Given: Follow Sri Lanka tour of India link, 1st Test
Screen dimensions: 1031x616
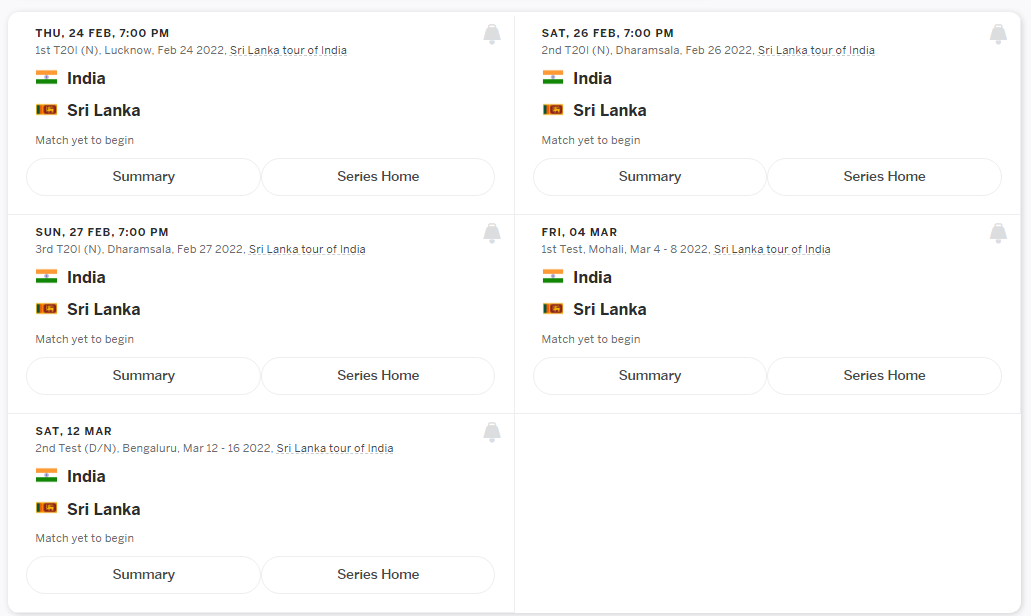Looking at the screenshot, I should [772, 249].
